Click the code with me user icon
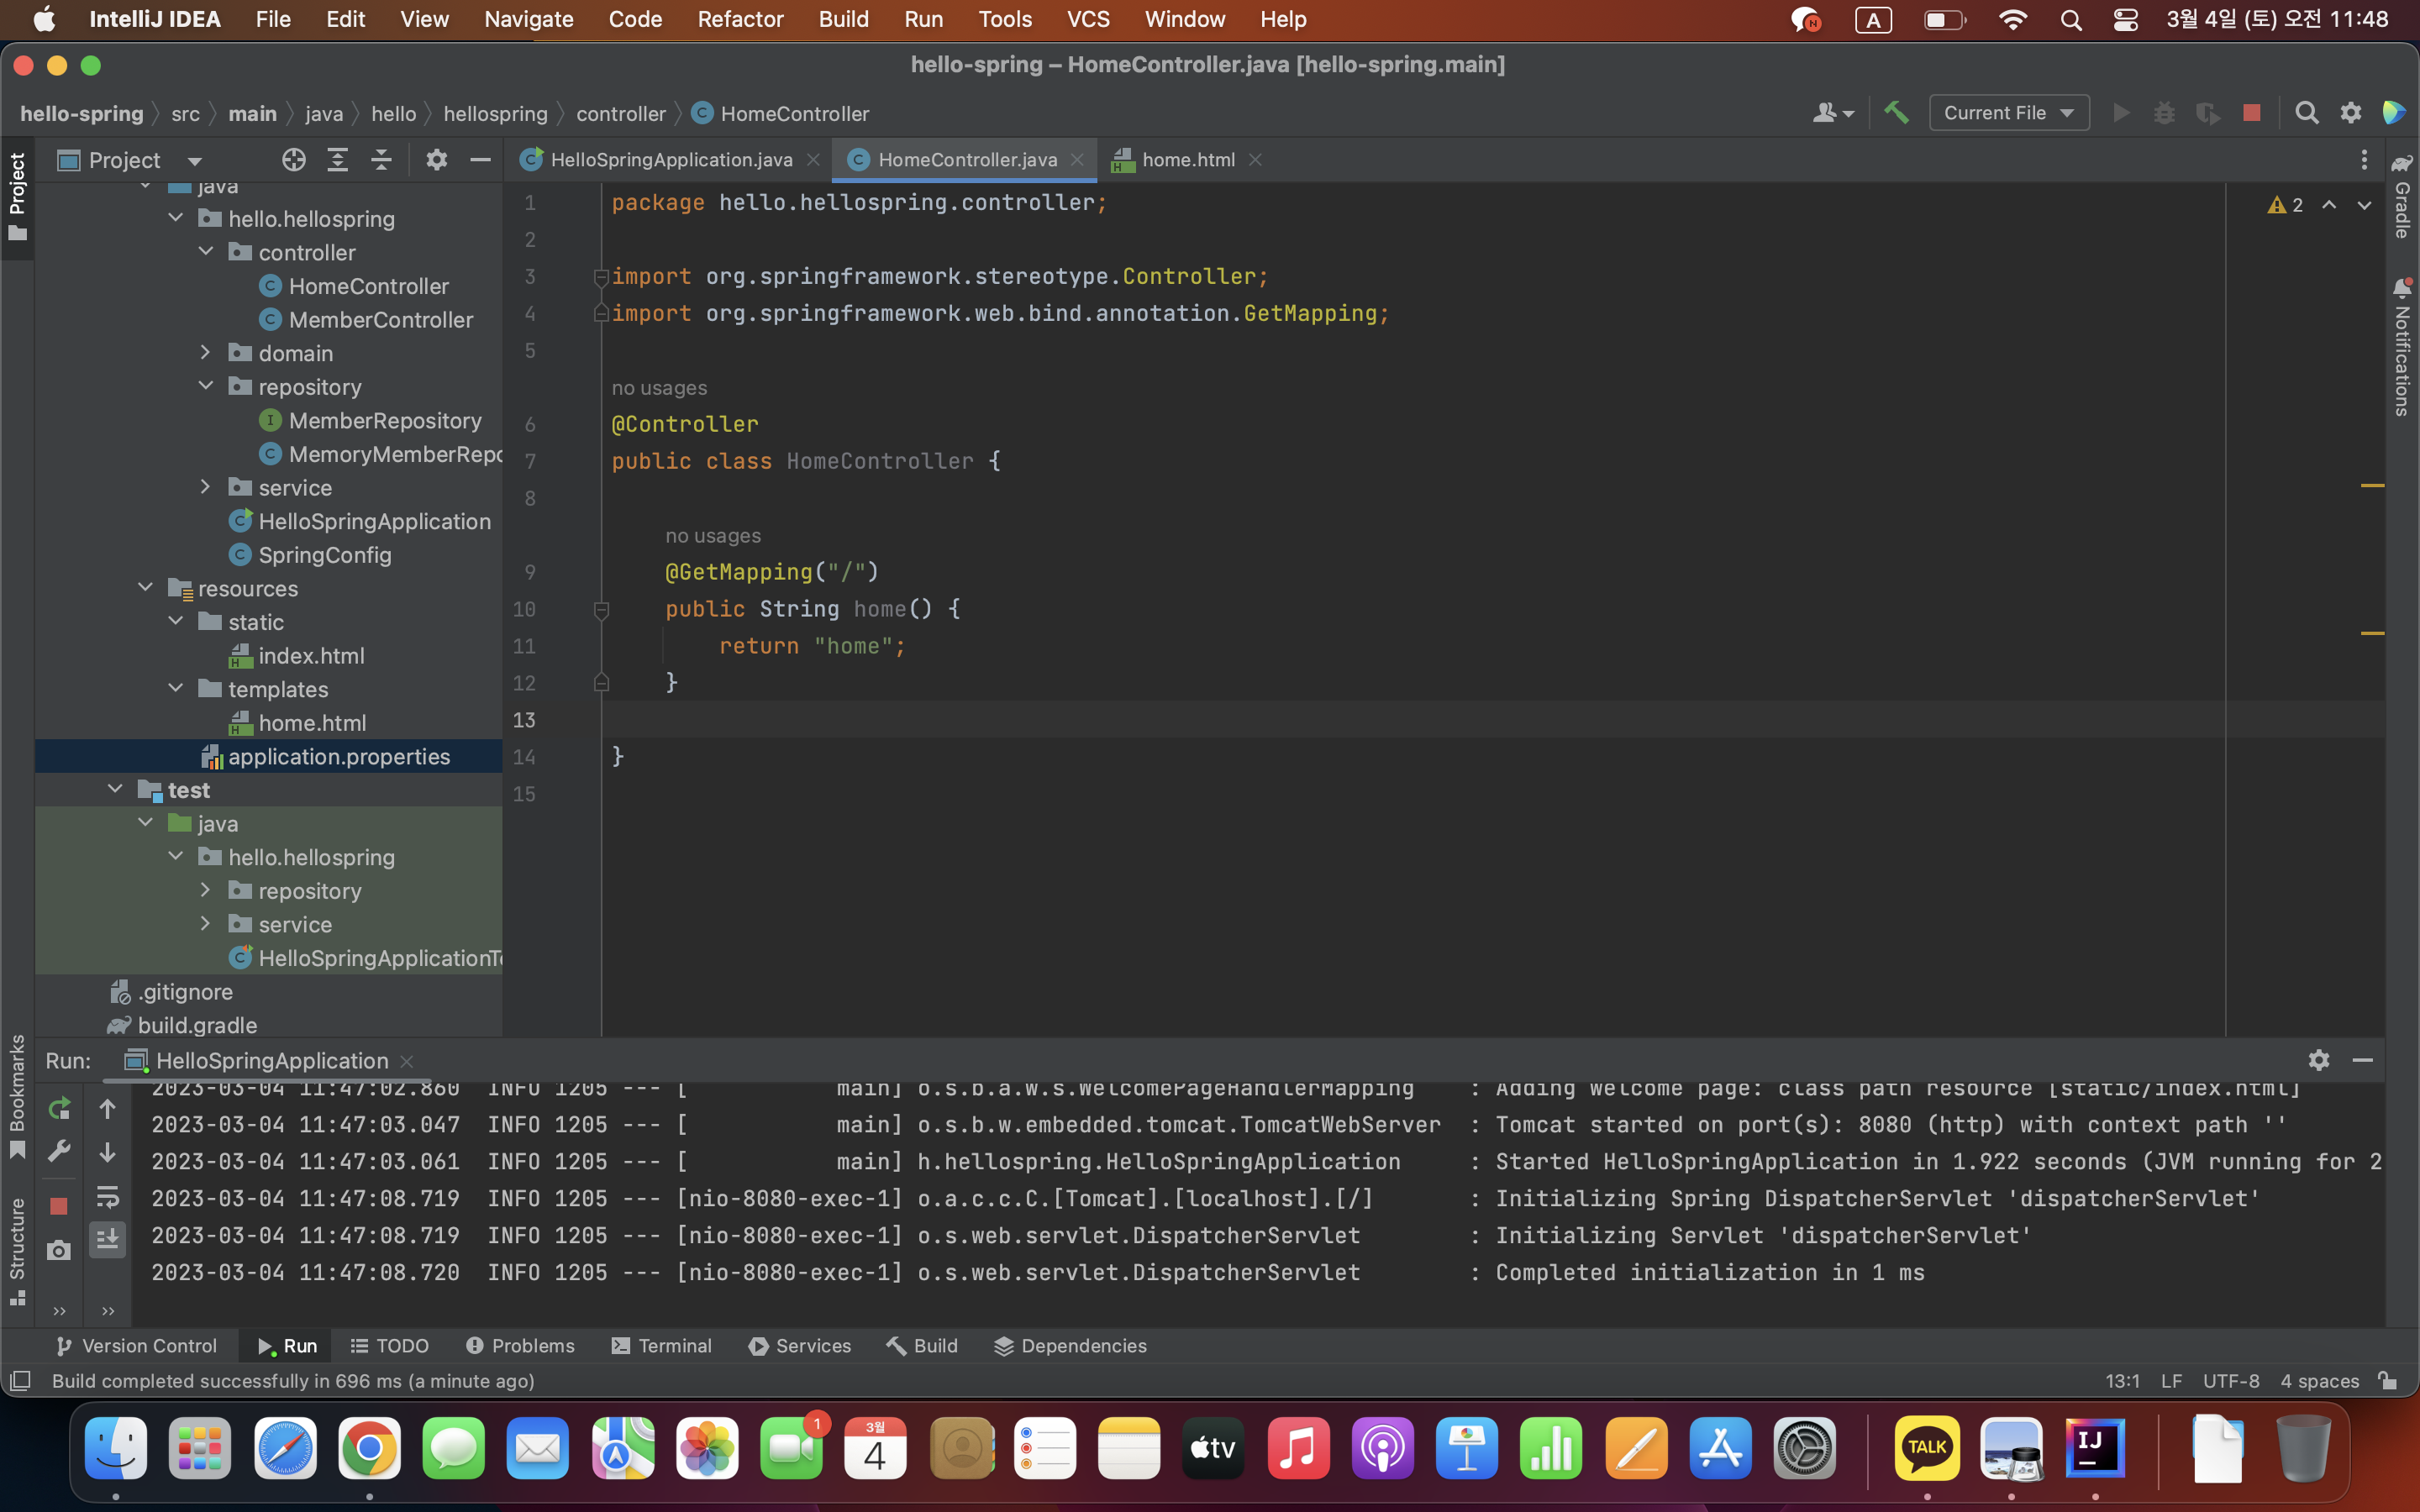2420x1512 pixels. 1833,113
